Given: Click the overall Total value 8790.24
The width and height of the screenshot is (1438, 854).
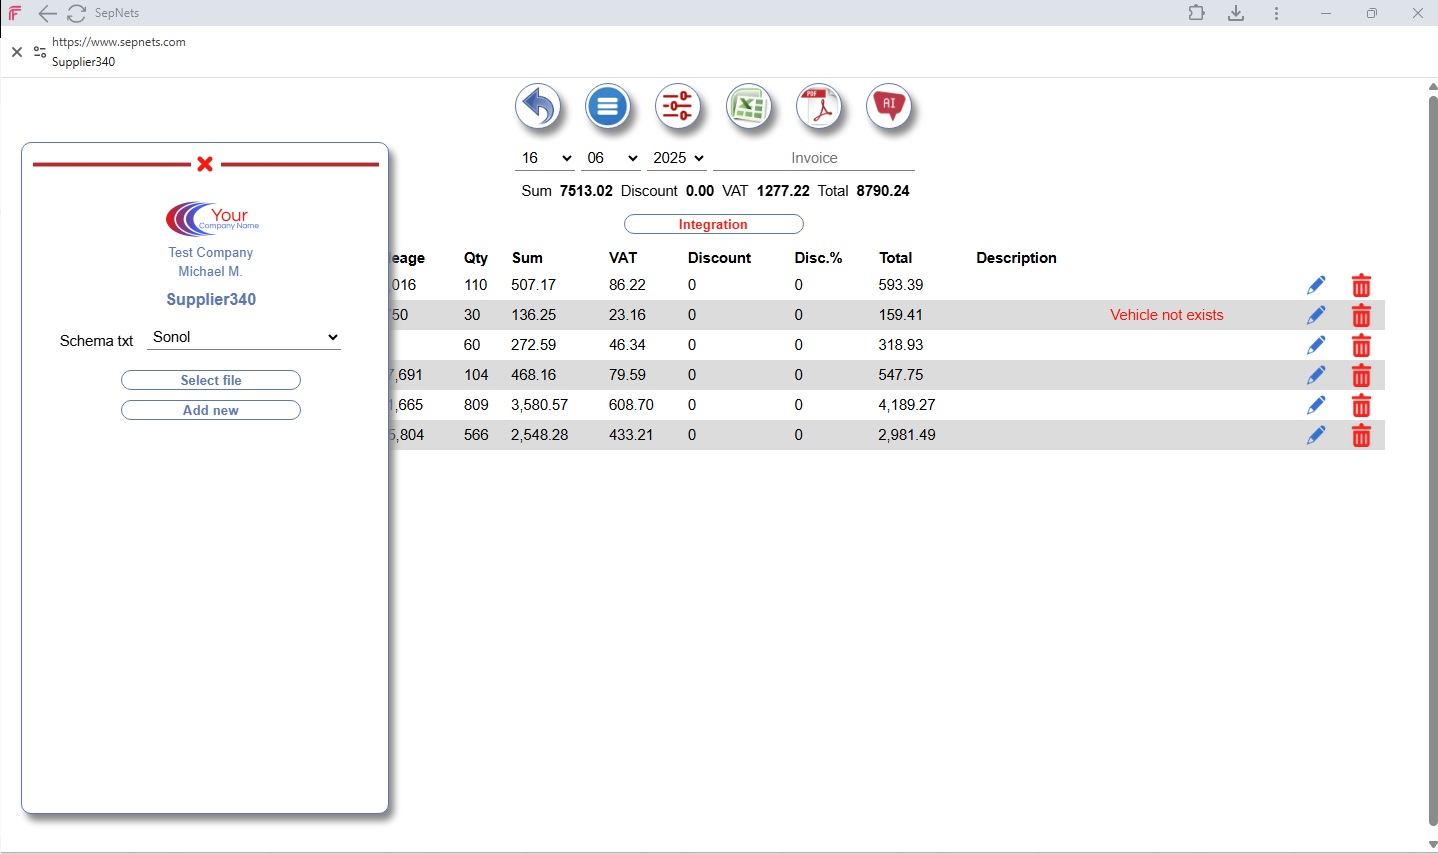Looking at the screenshot, I should tap(883, 191).
